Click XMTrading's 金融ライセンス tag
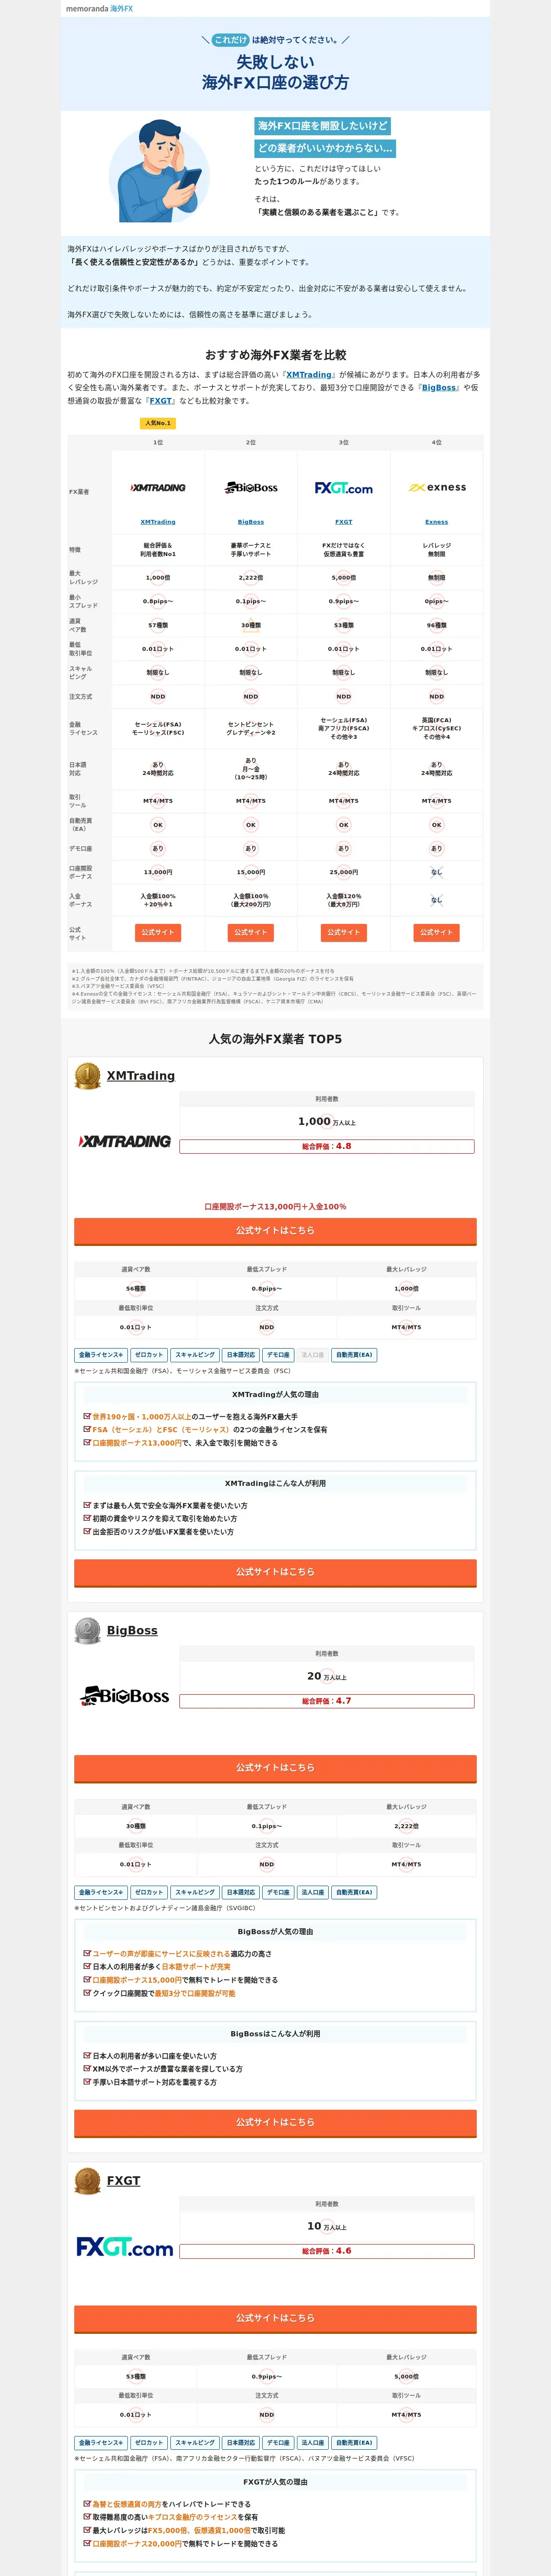The width and height of the screenshot is (551, 2576). tap(101, 1355)
